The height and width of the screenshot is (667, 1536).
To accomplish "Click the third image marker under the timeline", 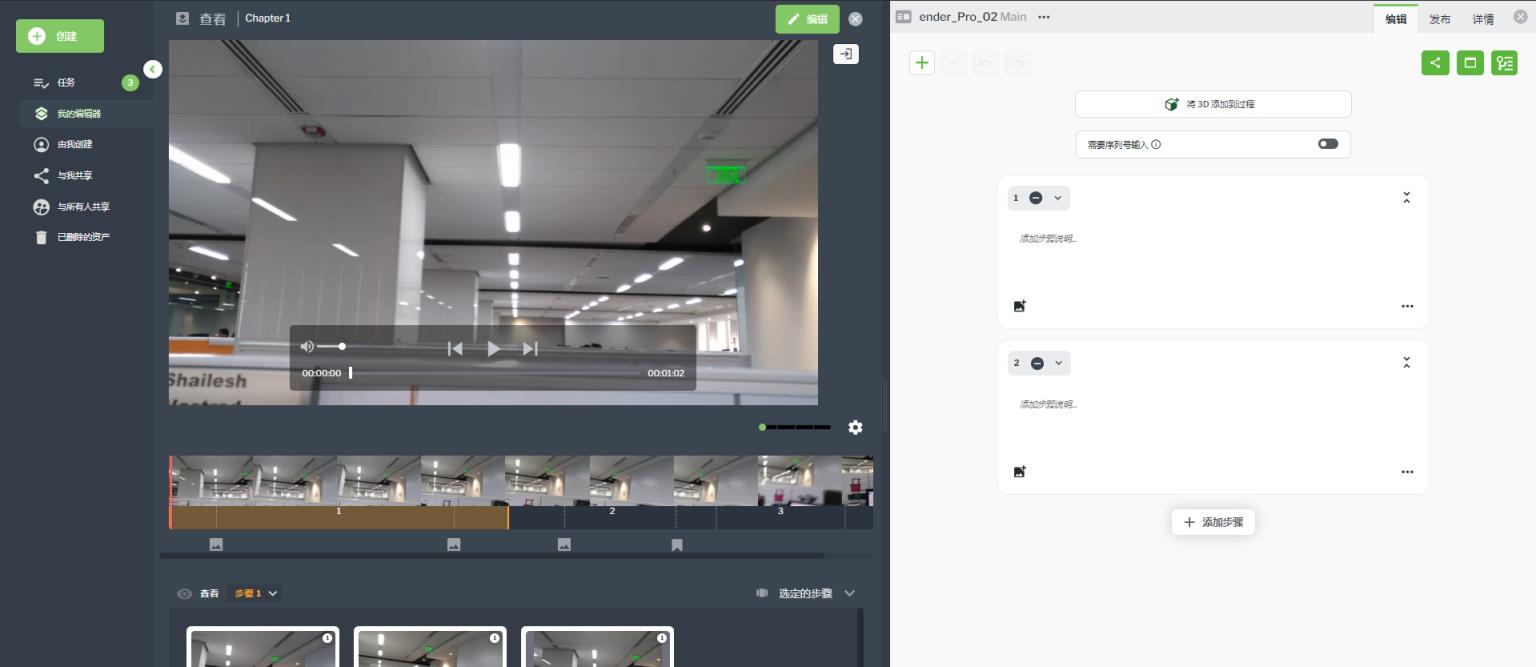I will tap(564, 545).
